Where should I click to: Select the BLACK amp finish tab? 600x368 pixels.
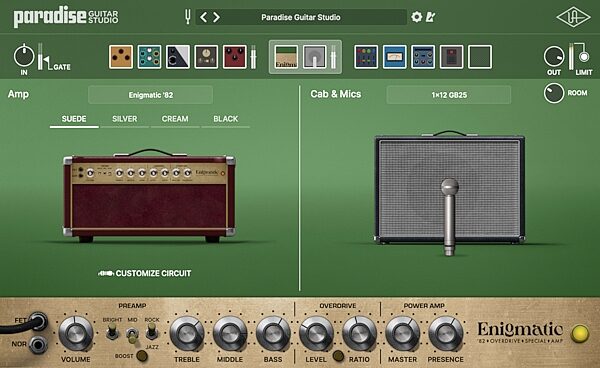click(x=226, y=119)
